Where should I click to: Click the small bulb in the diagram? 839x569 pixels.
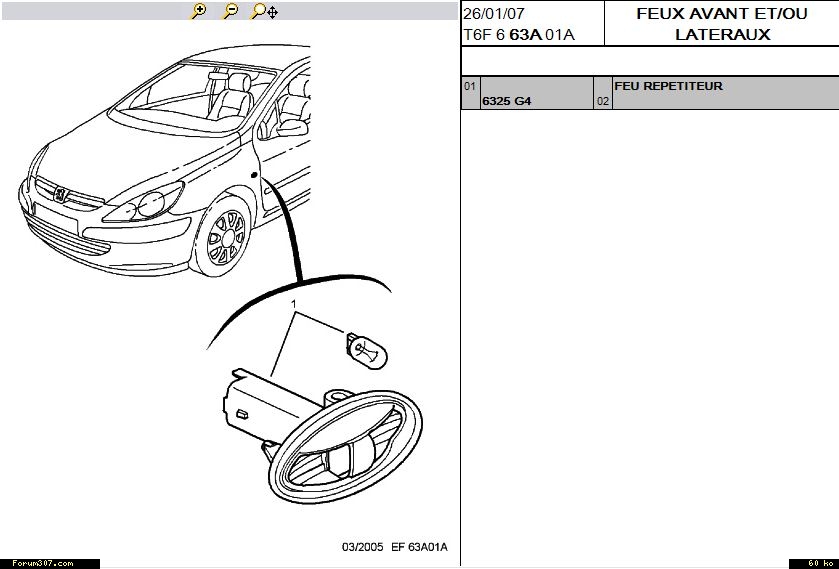(x=368, y=349)
